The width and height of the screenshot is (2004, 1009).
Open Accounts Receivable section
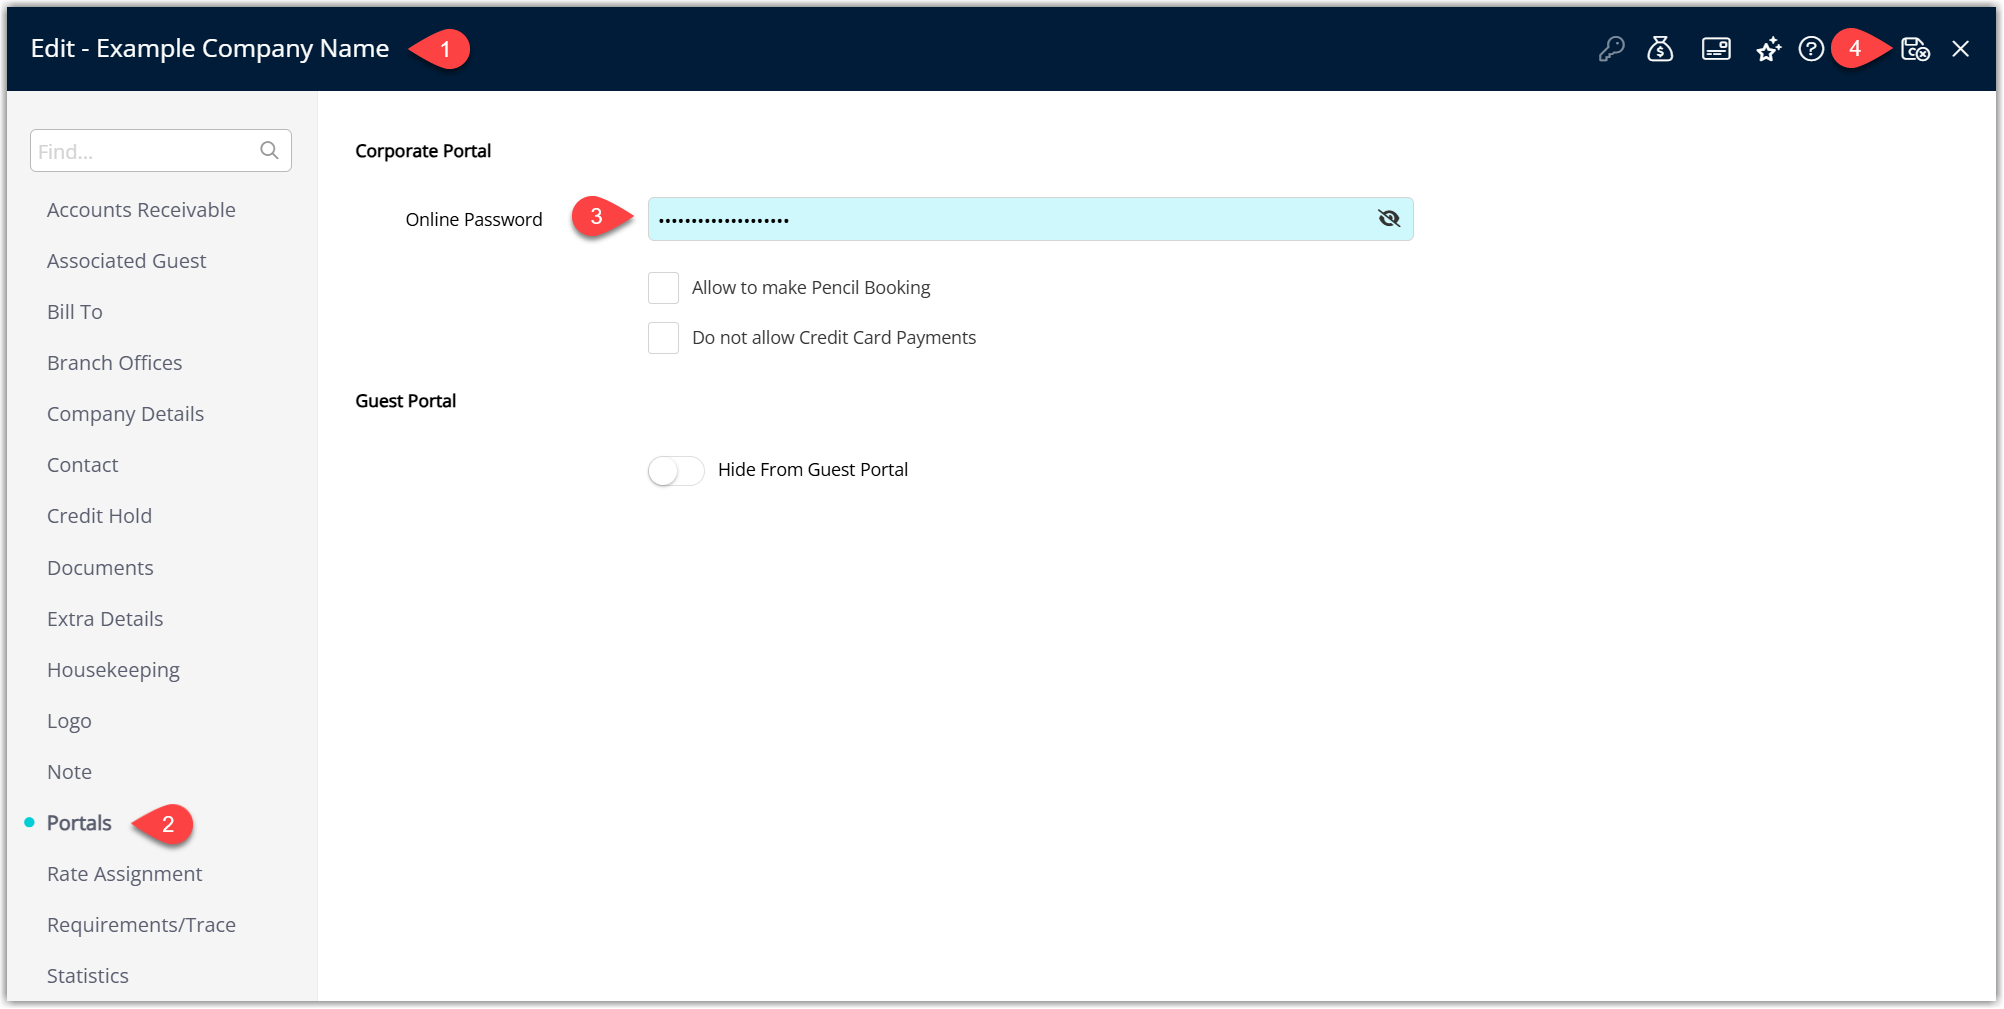pyautogui.click(x=141, y=210)
